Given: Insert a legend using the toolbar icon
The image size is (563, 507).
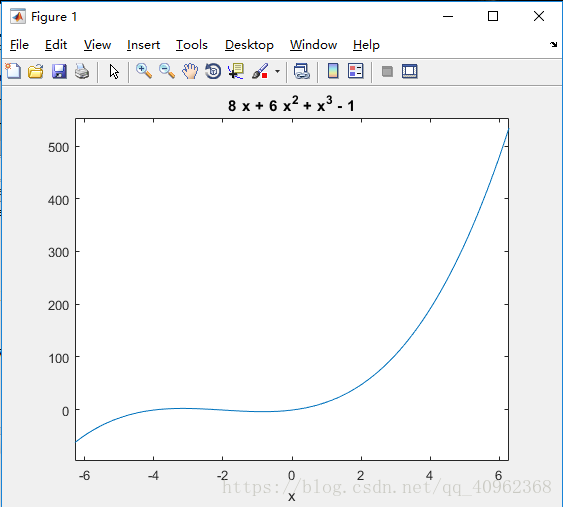Looking at the screenshot, I should [x=355, y=71].
